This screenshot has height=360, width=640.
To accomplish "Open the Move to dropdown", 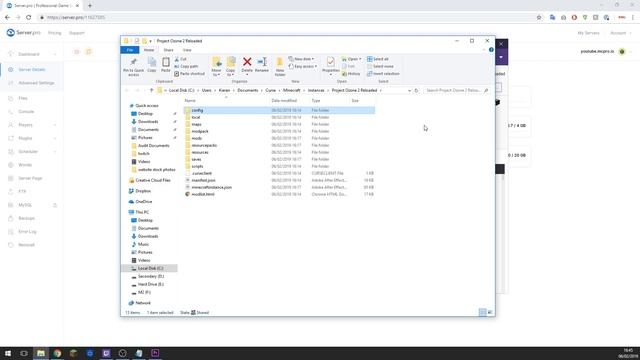I will pos(216,67).
